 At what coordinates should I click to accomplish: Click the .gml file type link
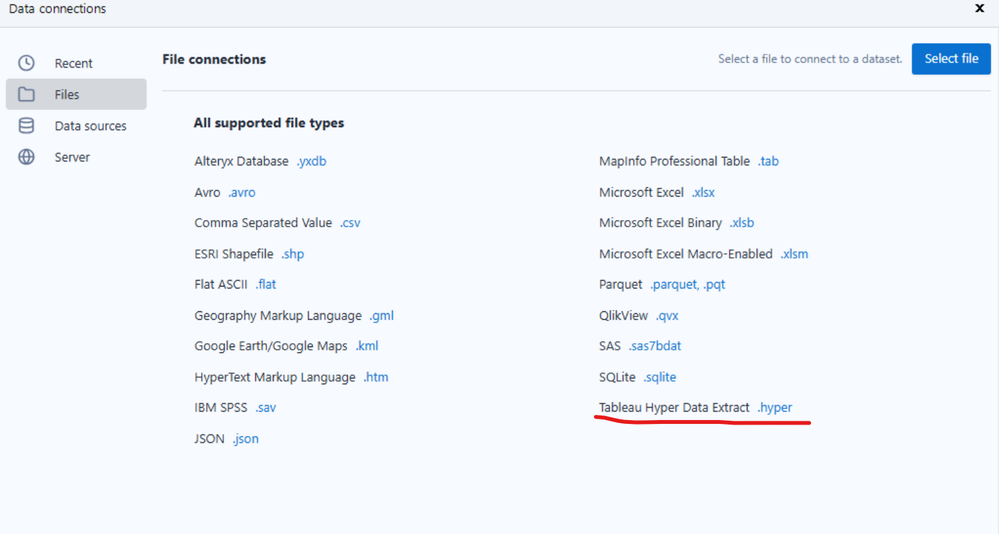pos(382,315)
